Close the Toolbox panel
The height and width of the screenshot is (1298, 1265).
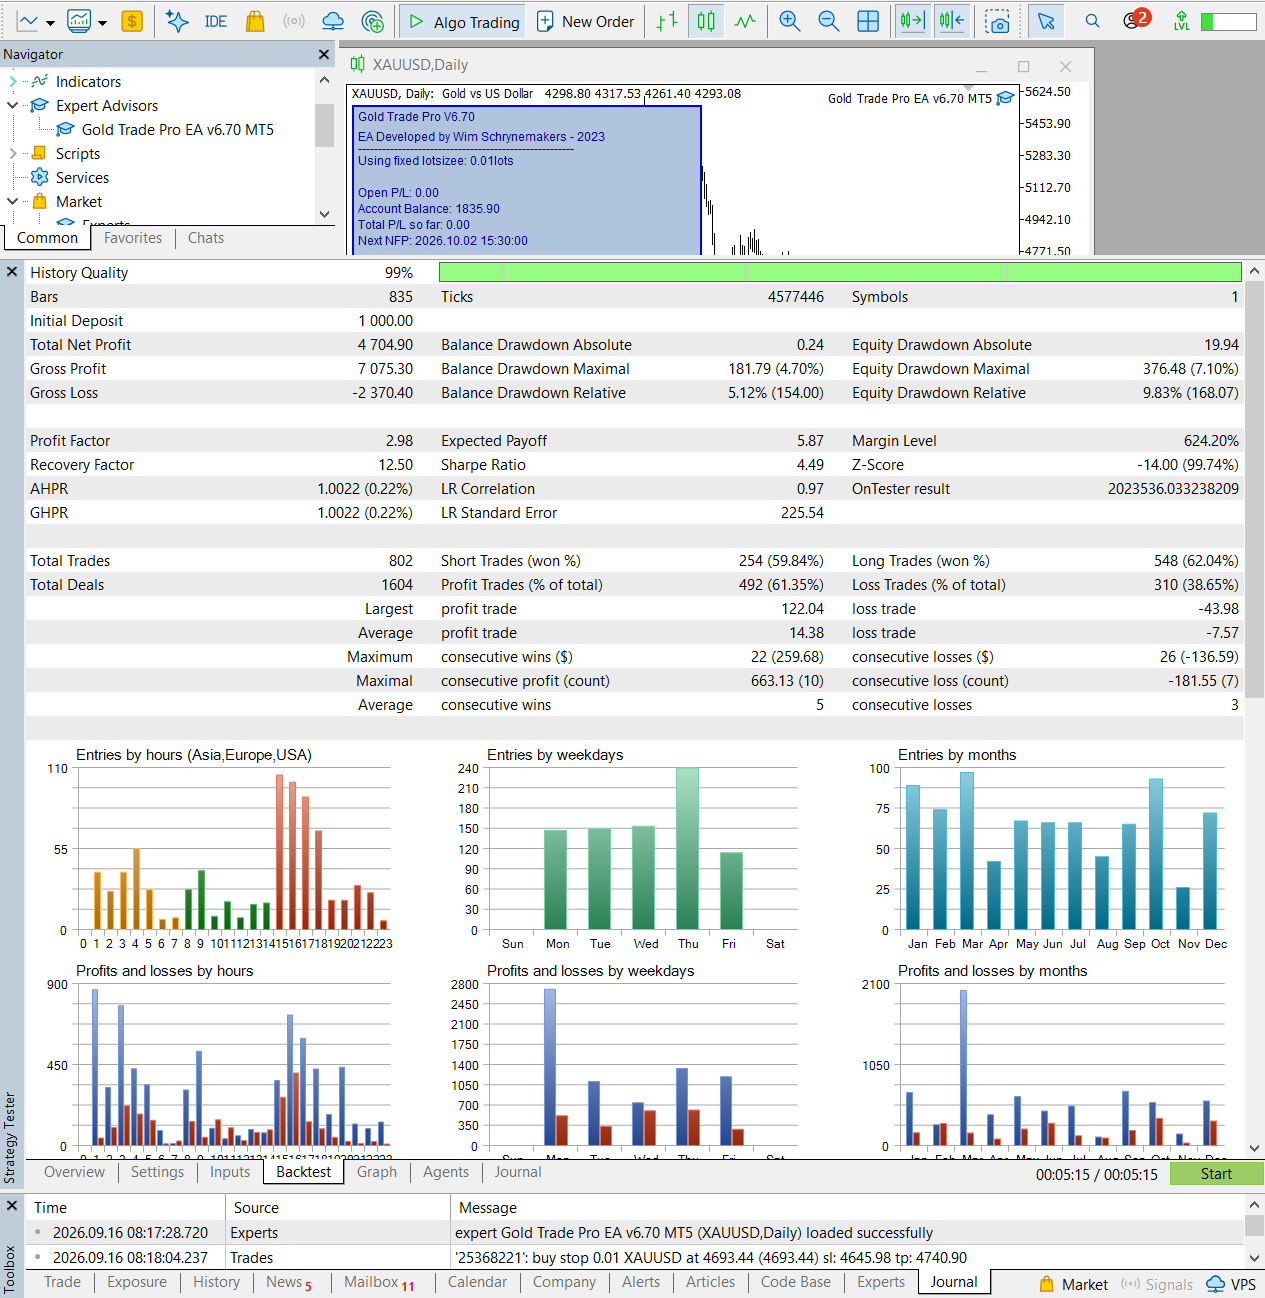pyautogui.click(x=12, y=1206)
